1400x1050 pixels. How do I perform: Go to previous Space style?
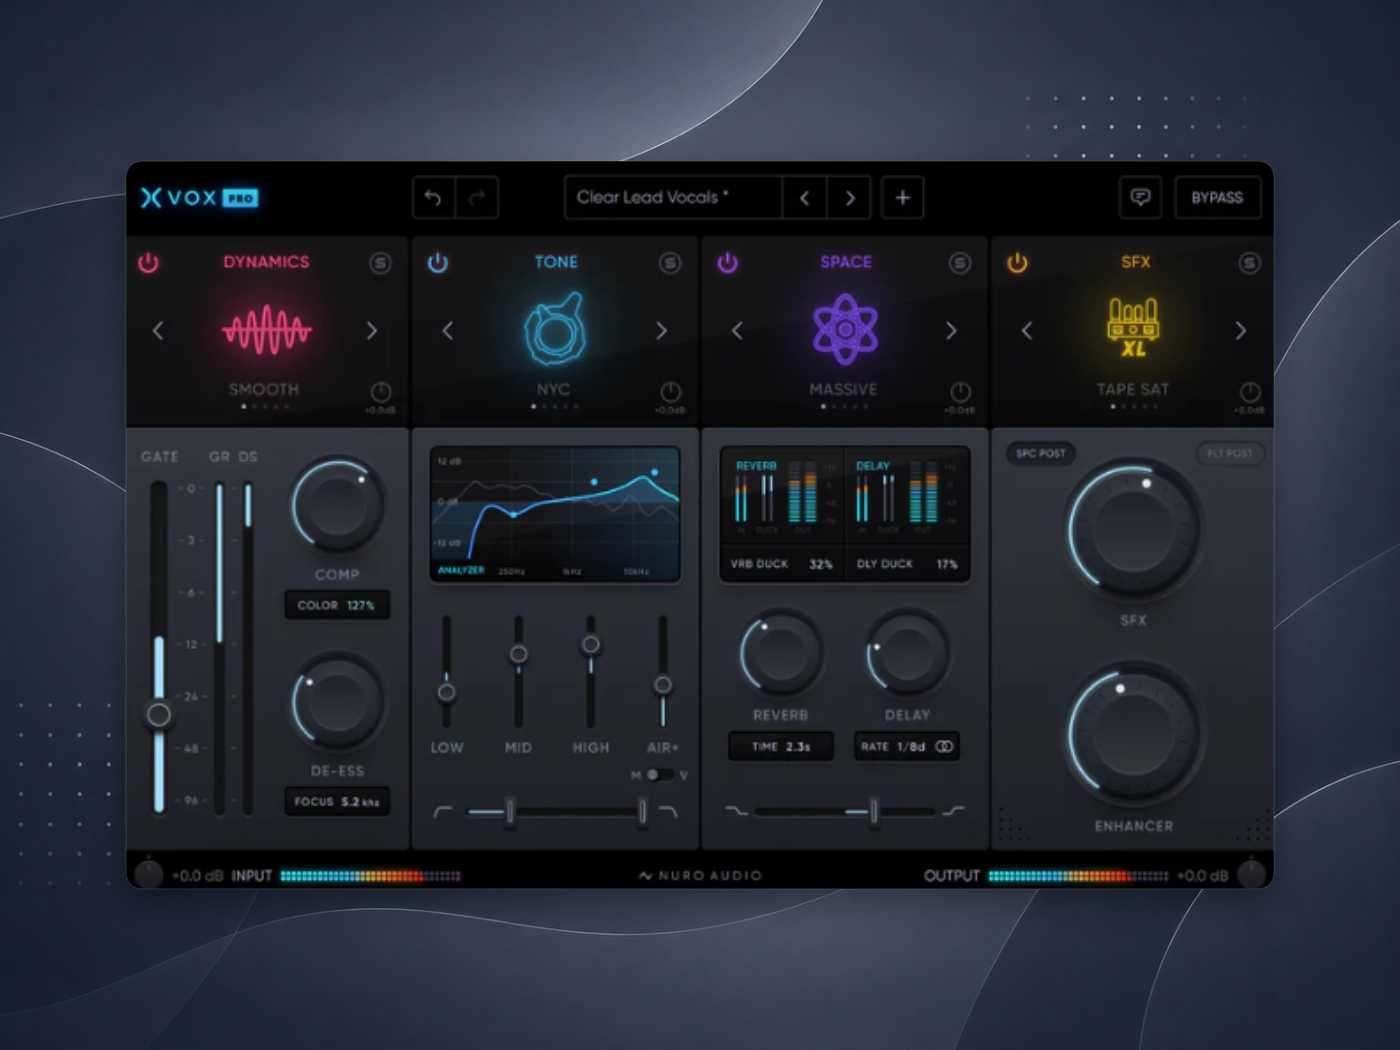pyautogui.click(x=737, y=330)
